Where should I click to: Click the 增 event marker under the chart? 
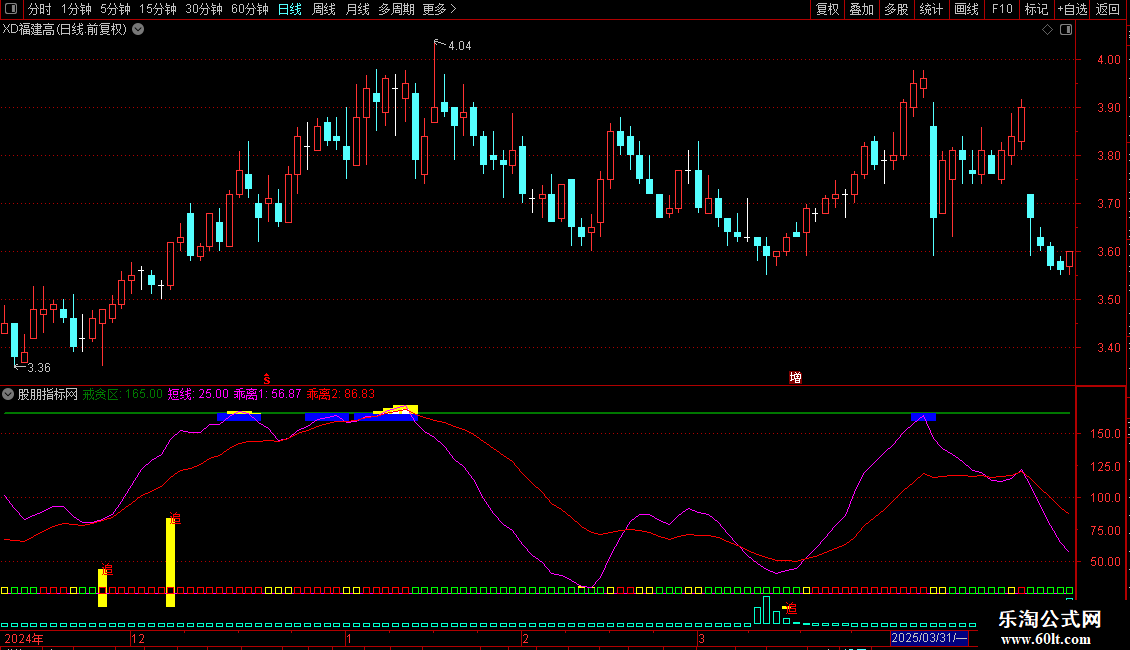pyautogui.click(x=796, y=378)
